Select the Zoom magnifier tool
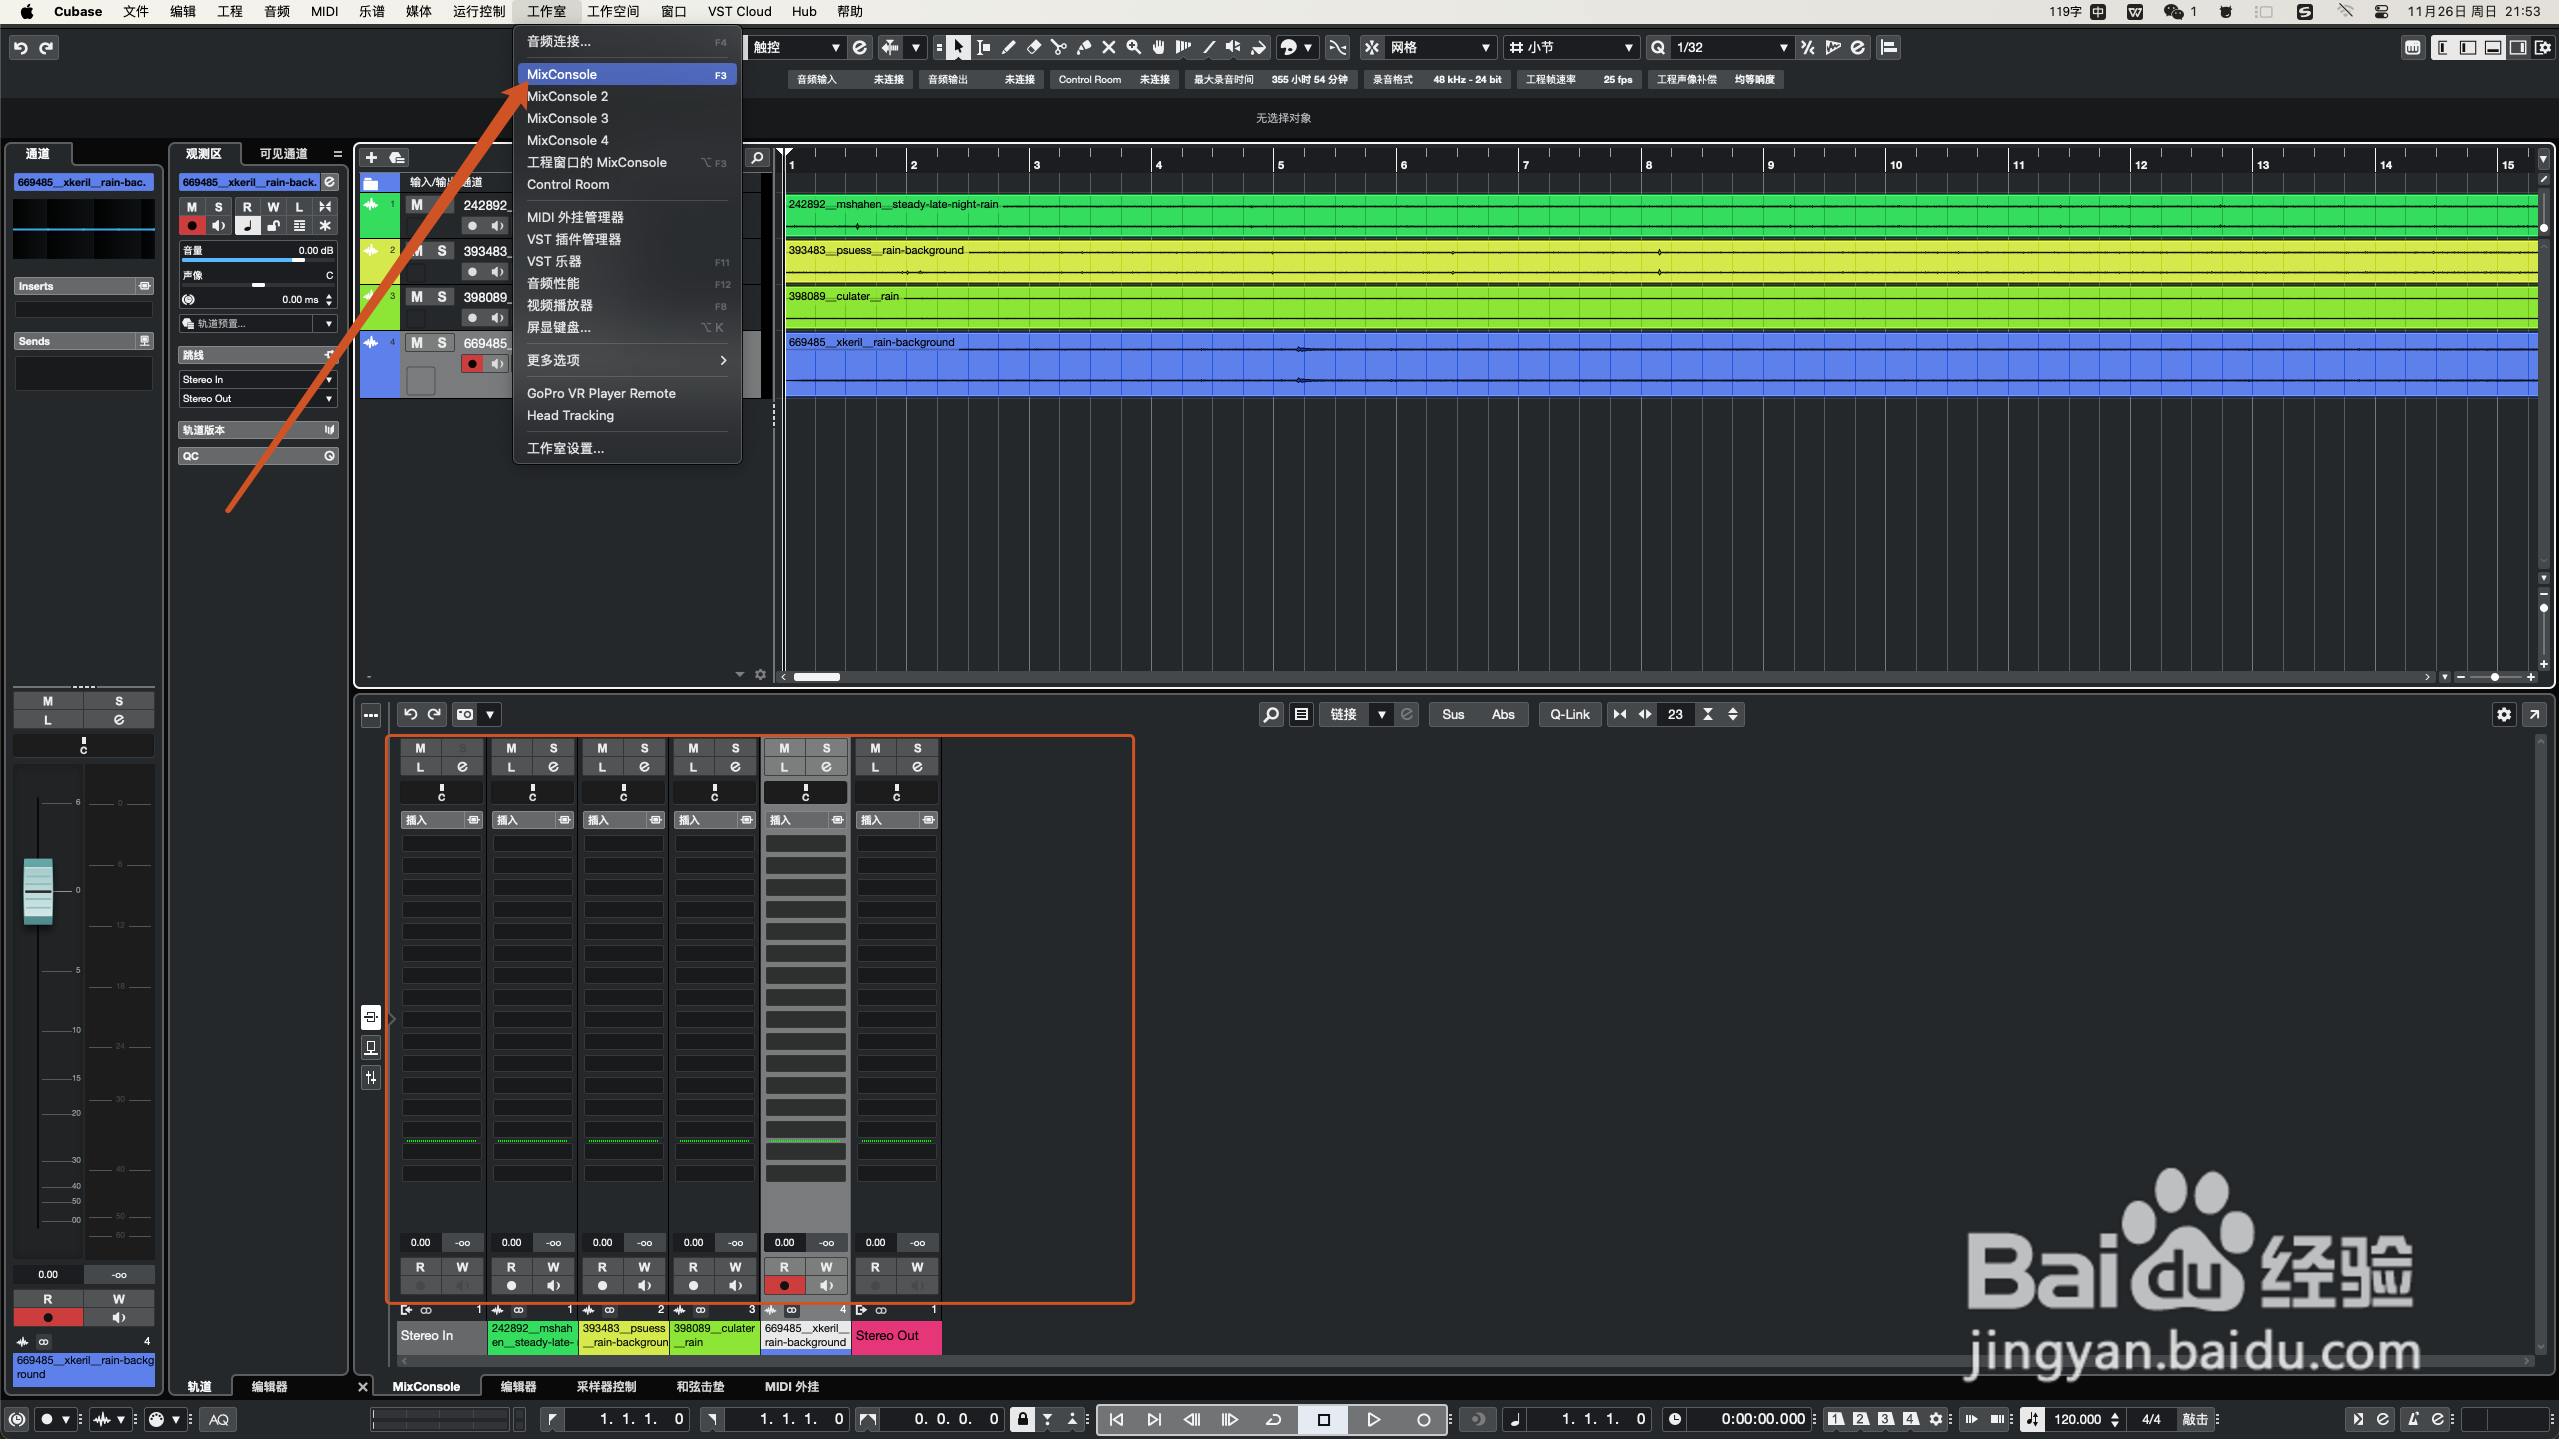Image resolution: width=2559 pixels, height=1439 pixels. [1133, 47]
